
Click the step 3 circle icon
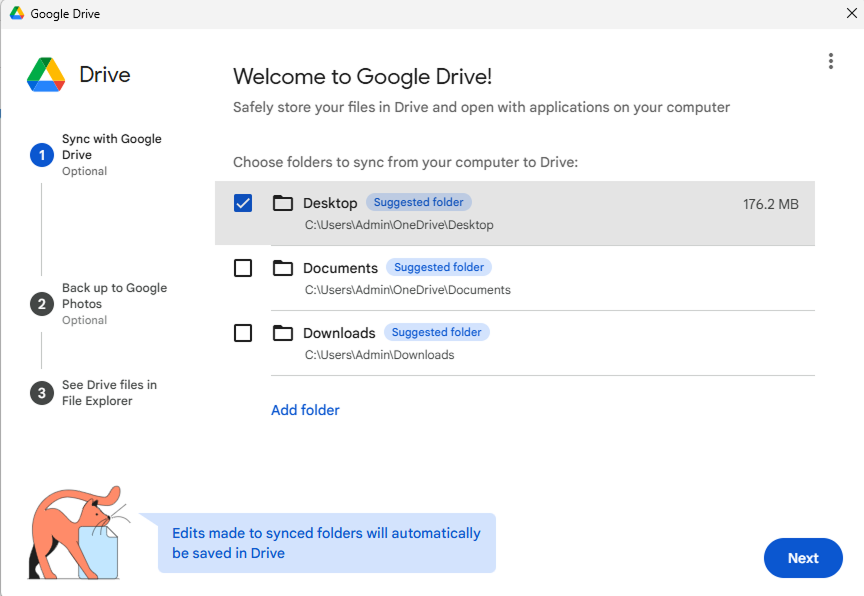41,393
